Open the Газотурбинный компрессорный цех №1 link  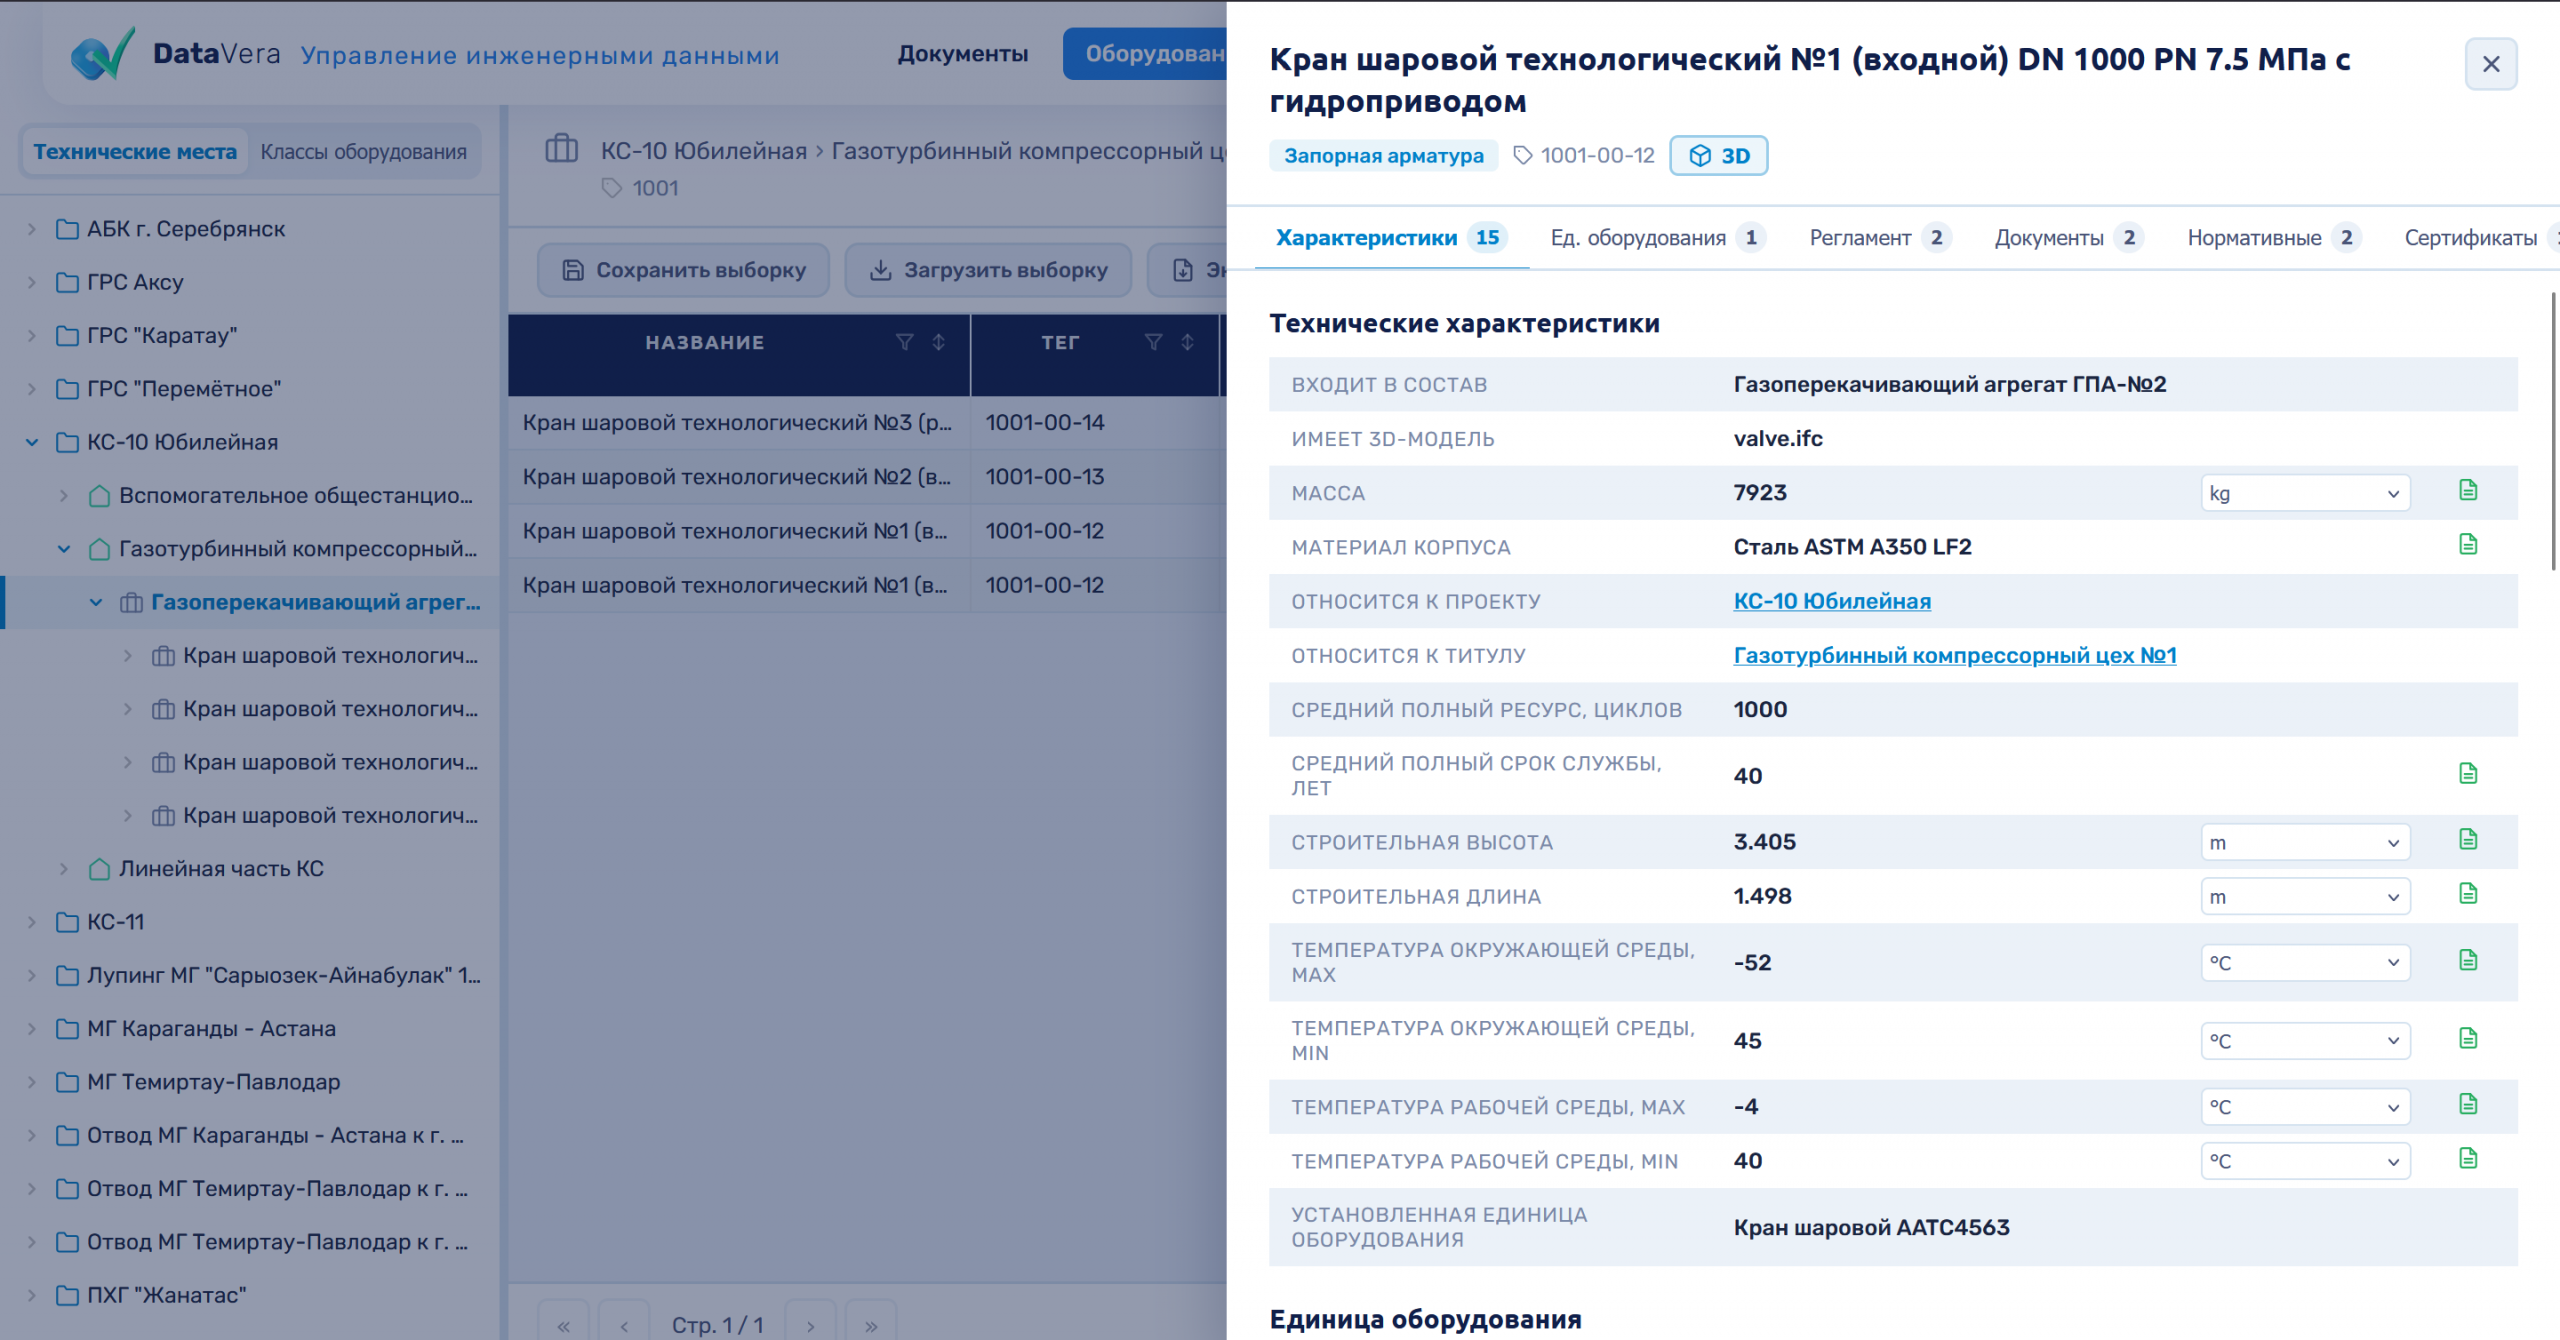click(1954, 655)
